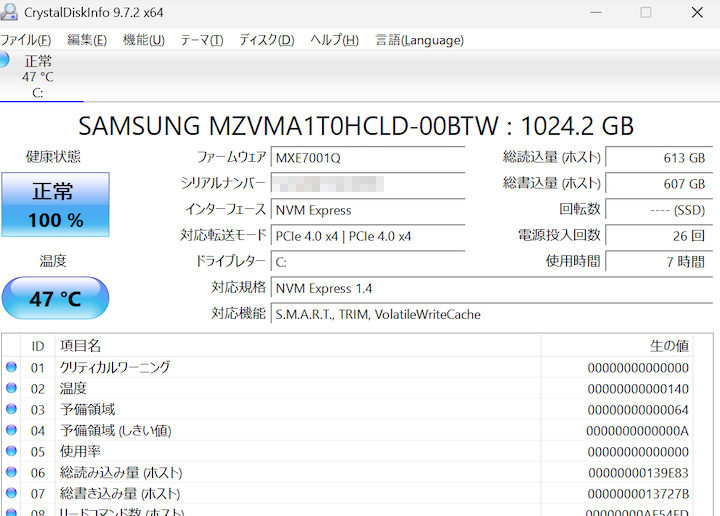720x516 pixels.
Task: Select the C: drive tab at top
Action: [37, 77]
